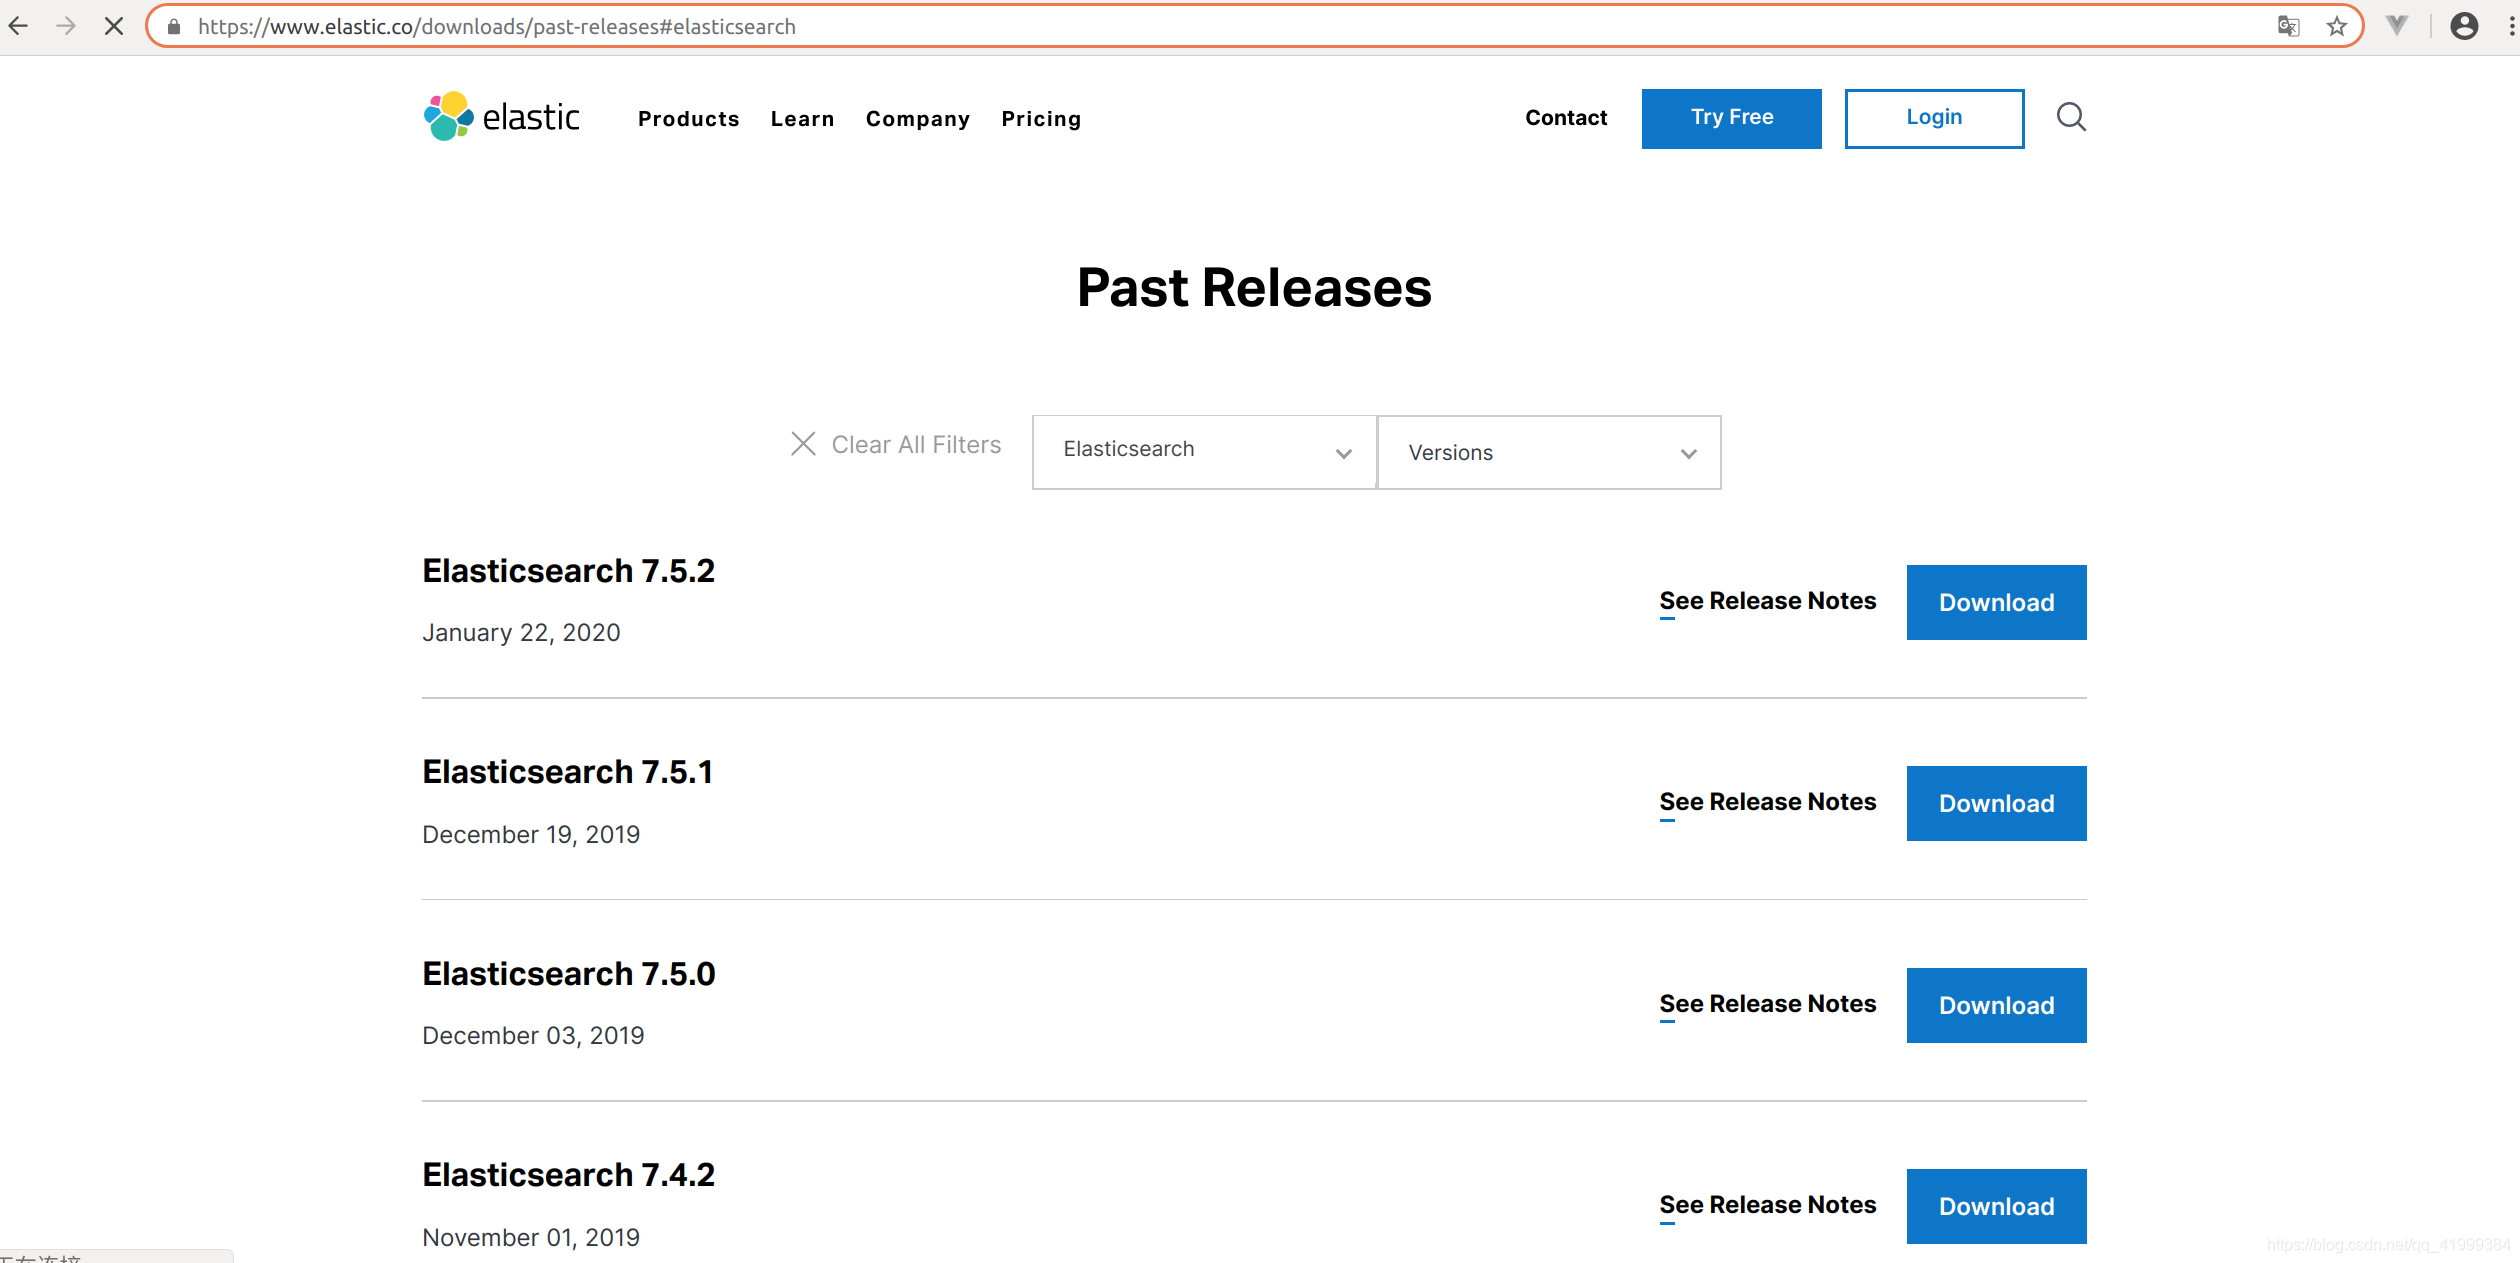Go back using browser back arrow
Viewport: 2520px width, 1263px height.
[18, 26]
